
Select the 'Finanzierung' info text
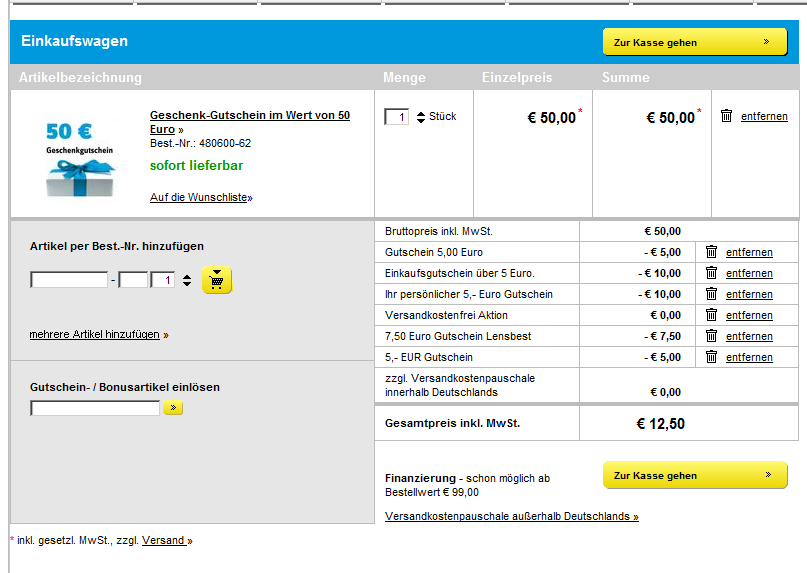point(467,485)
